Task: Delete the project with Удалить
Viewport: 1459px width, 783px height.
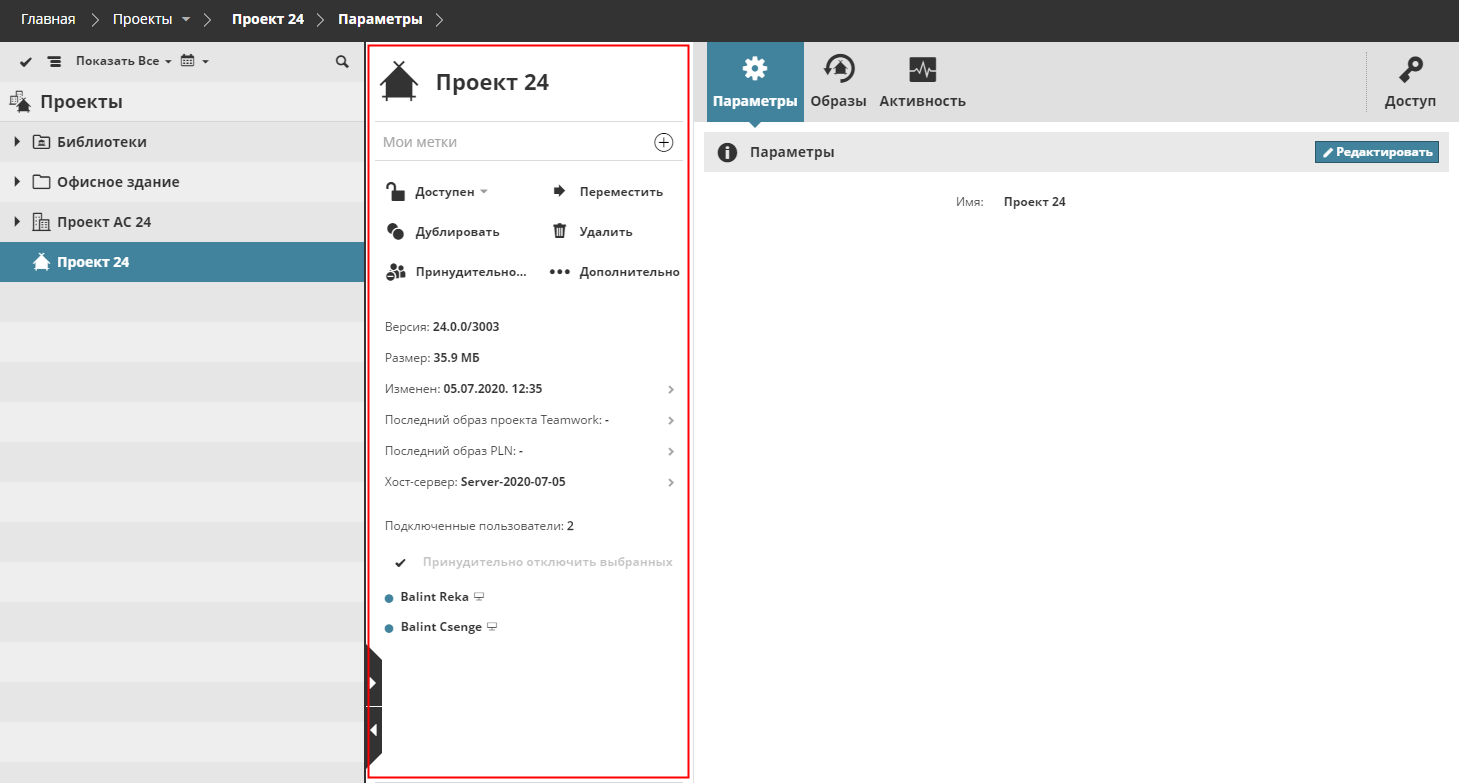Action: click(x=593, y=232)
